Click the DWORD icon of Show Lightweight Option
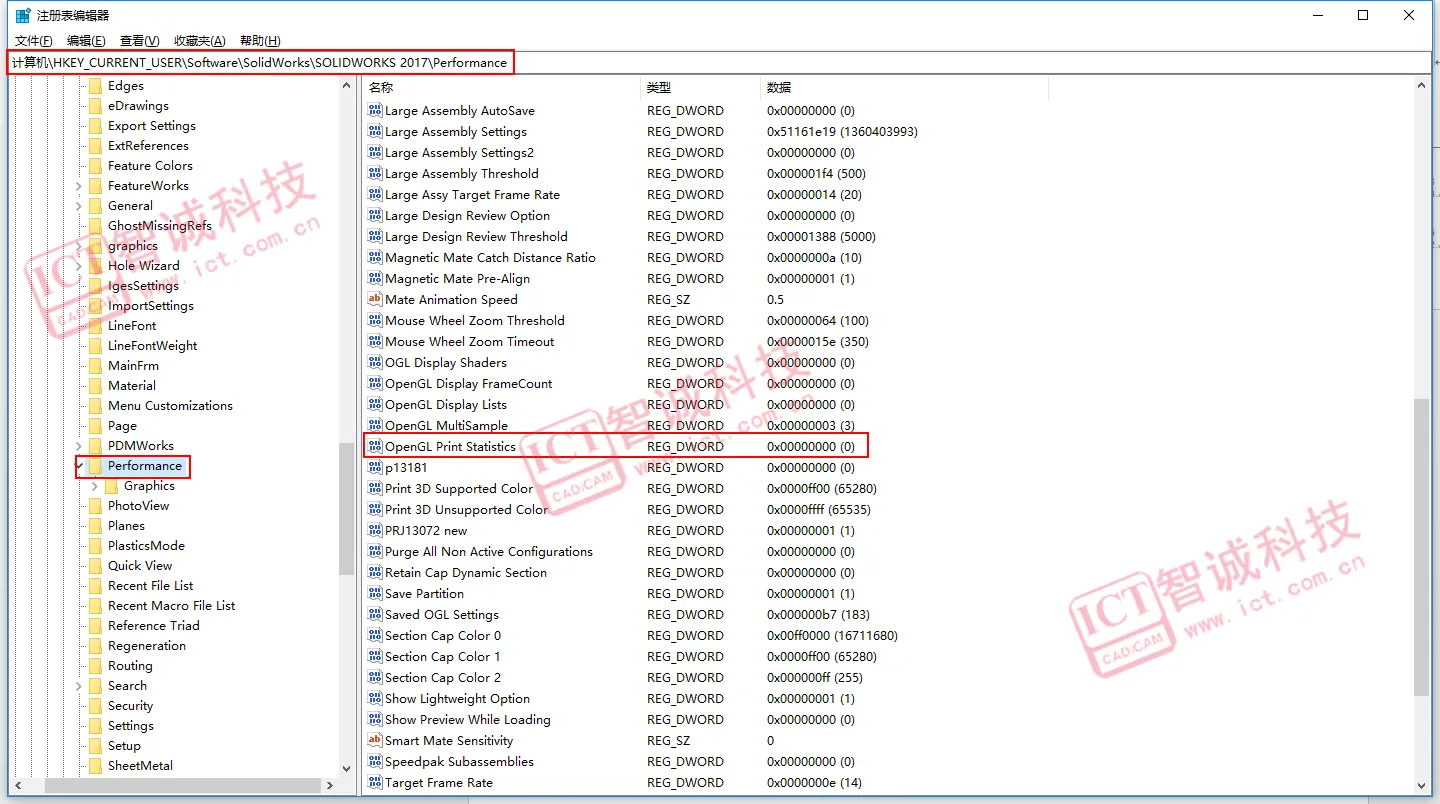This screenshot has width=1440, height=804. [375, 699]
